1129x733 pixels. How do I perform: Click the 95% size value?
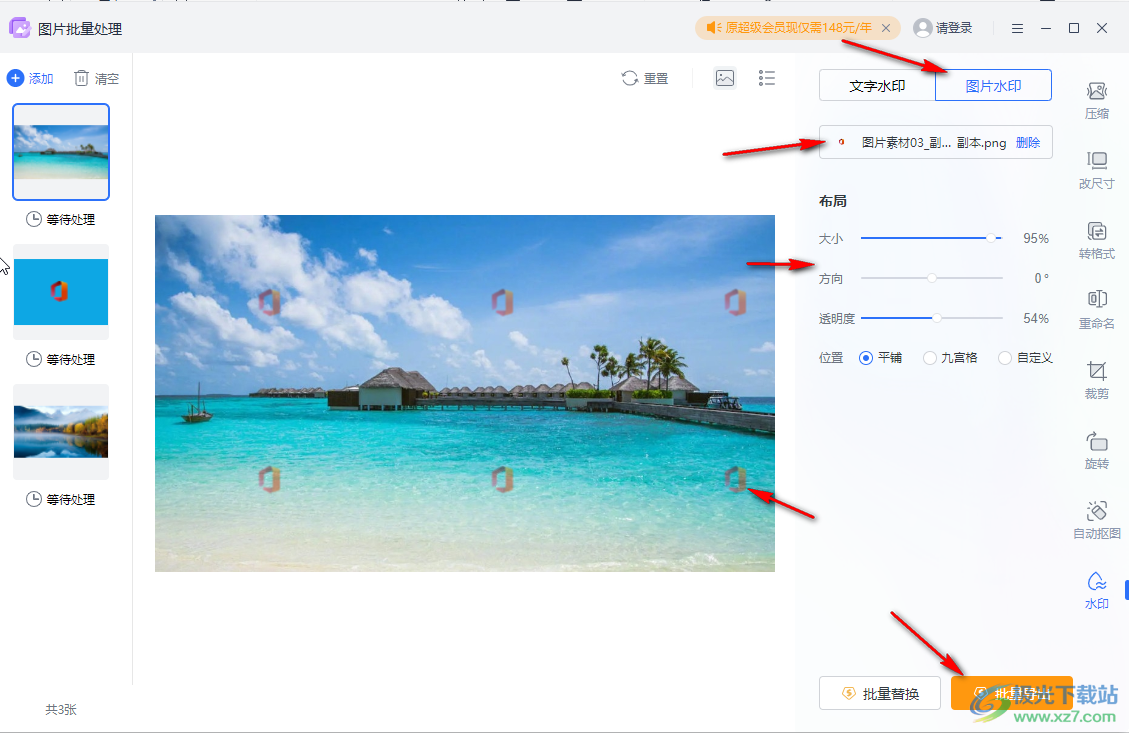[x=1036, y=238]
